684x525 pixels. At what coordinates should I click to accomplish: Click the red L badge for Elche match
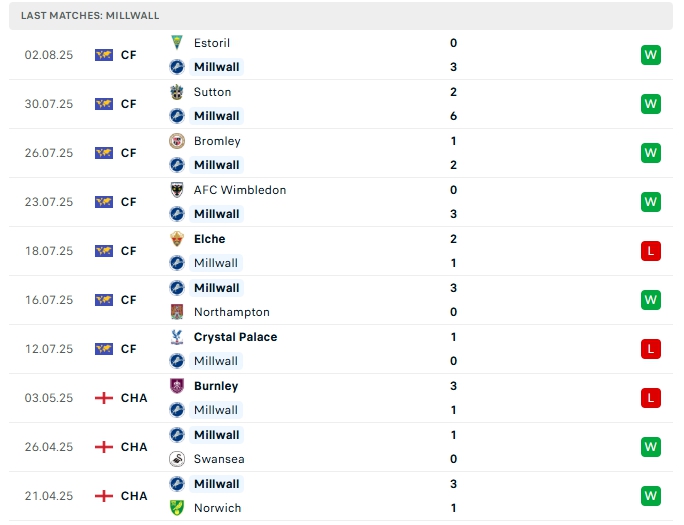(x=651, y=251)
